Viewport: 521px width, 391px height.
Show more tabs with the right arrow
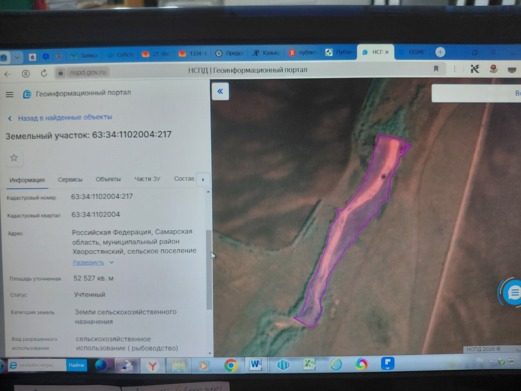[x=203, y=180]
